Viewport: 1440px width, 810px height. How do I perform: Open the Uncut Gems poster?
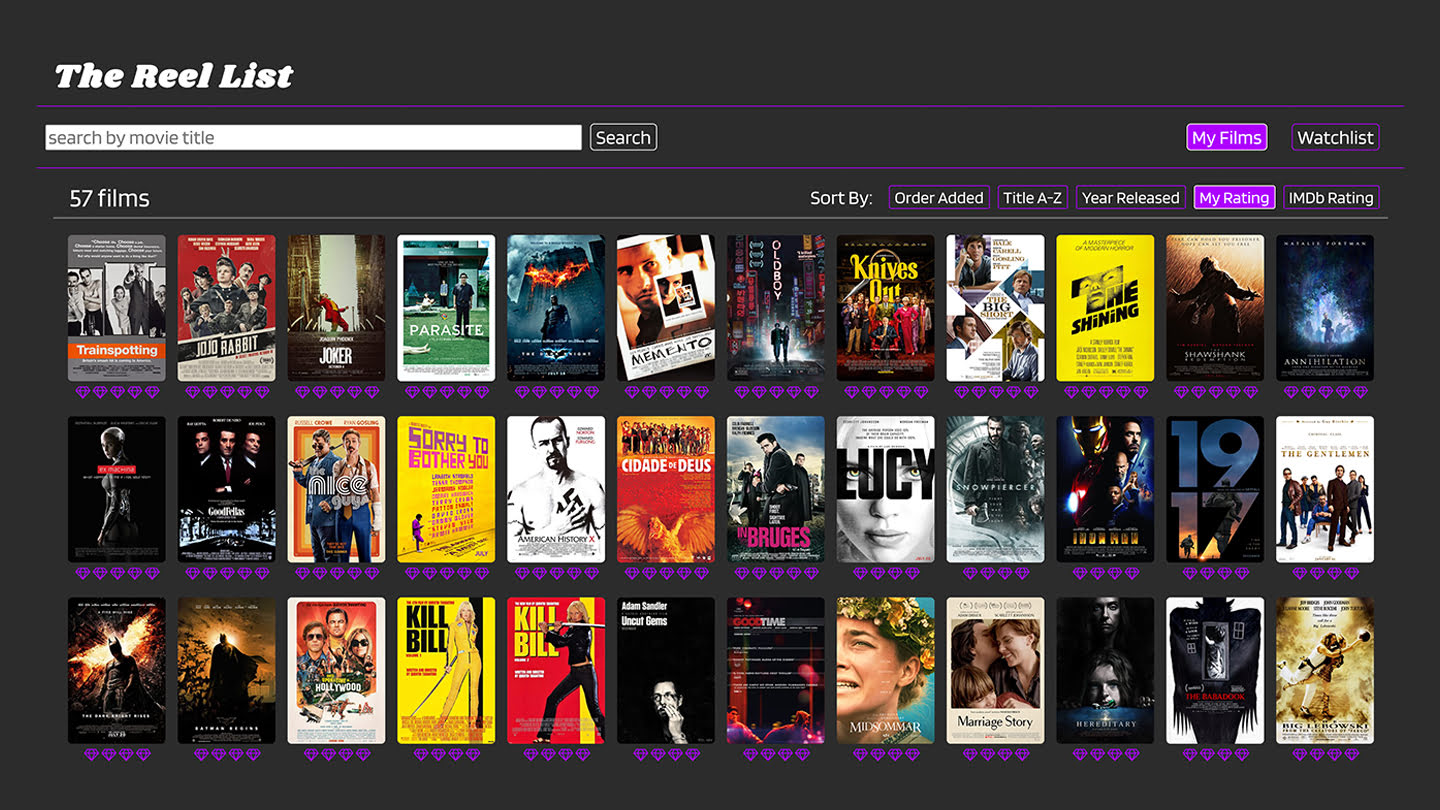point(666,671)
